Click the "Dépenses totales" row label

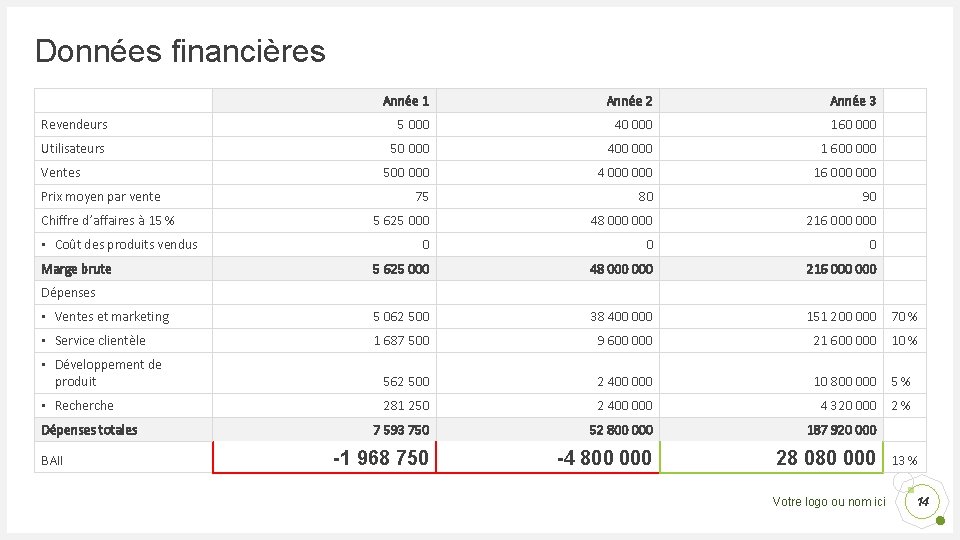click(89, 430)
